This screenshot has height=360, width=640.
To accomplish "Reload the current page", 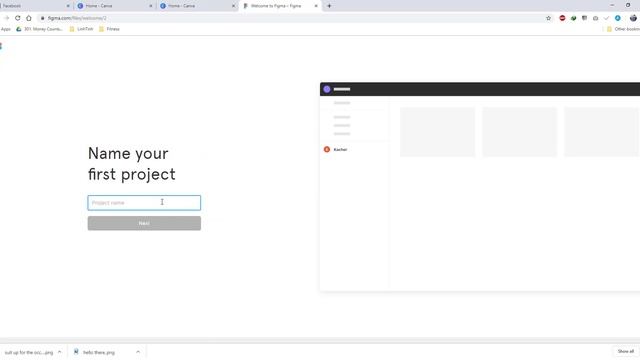I will 18,18.
